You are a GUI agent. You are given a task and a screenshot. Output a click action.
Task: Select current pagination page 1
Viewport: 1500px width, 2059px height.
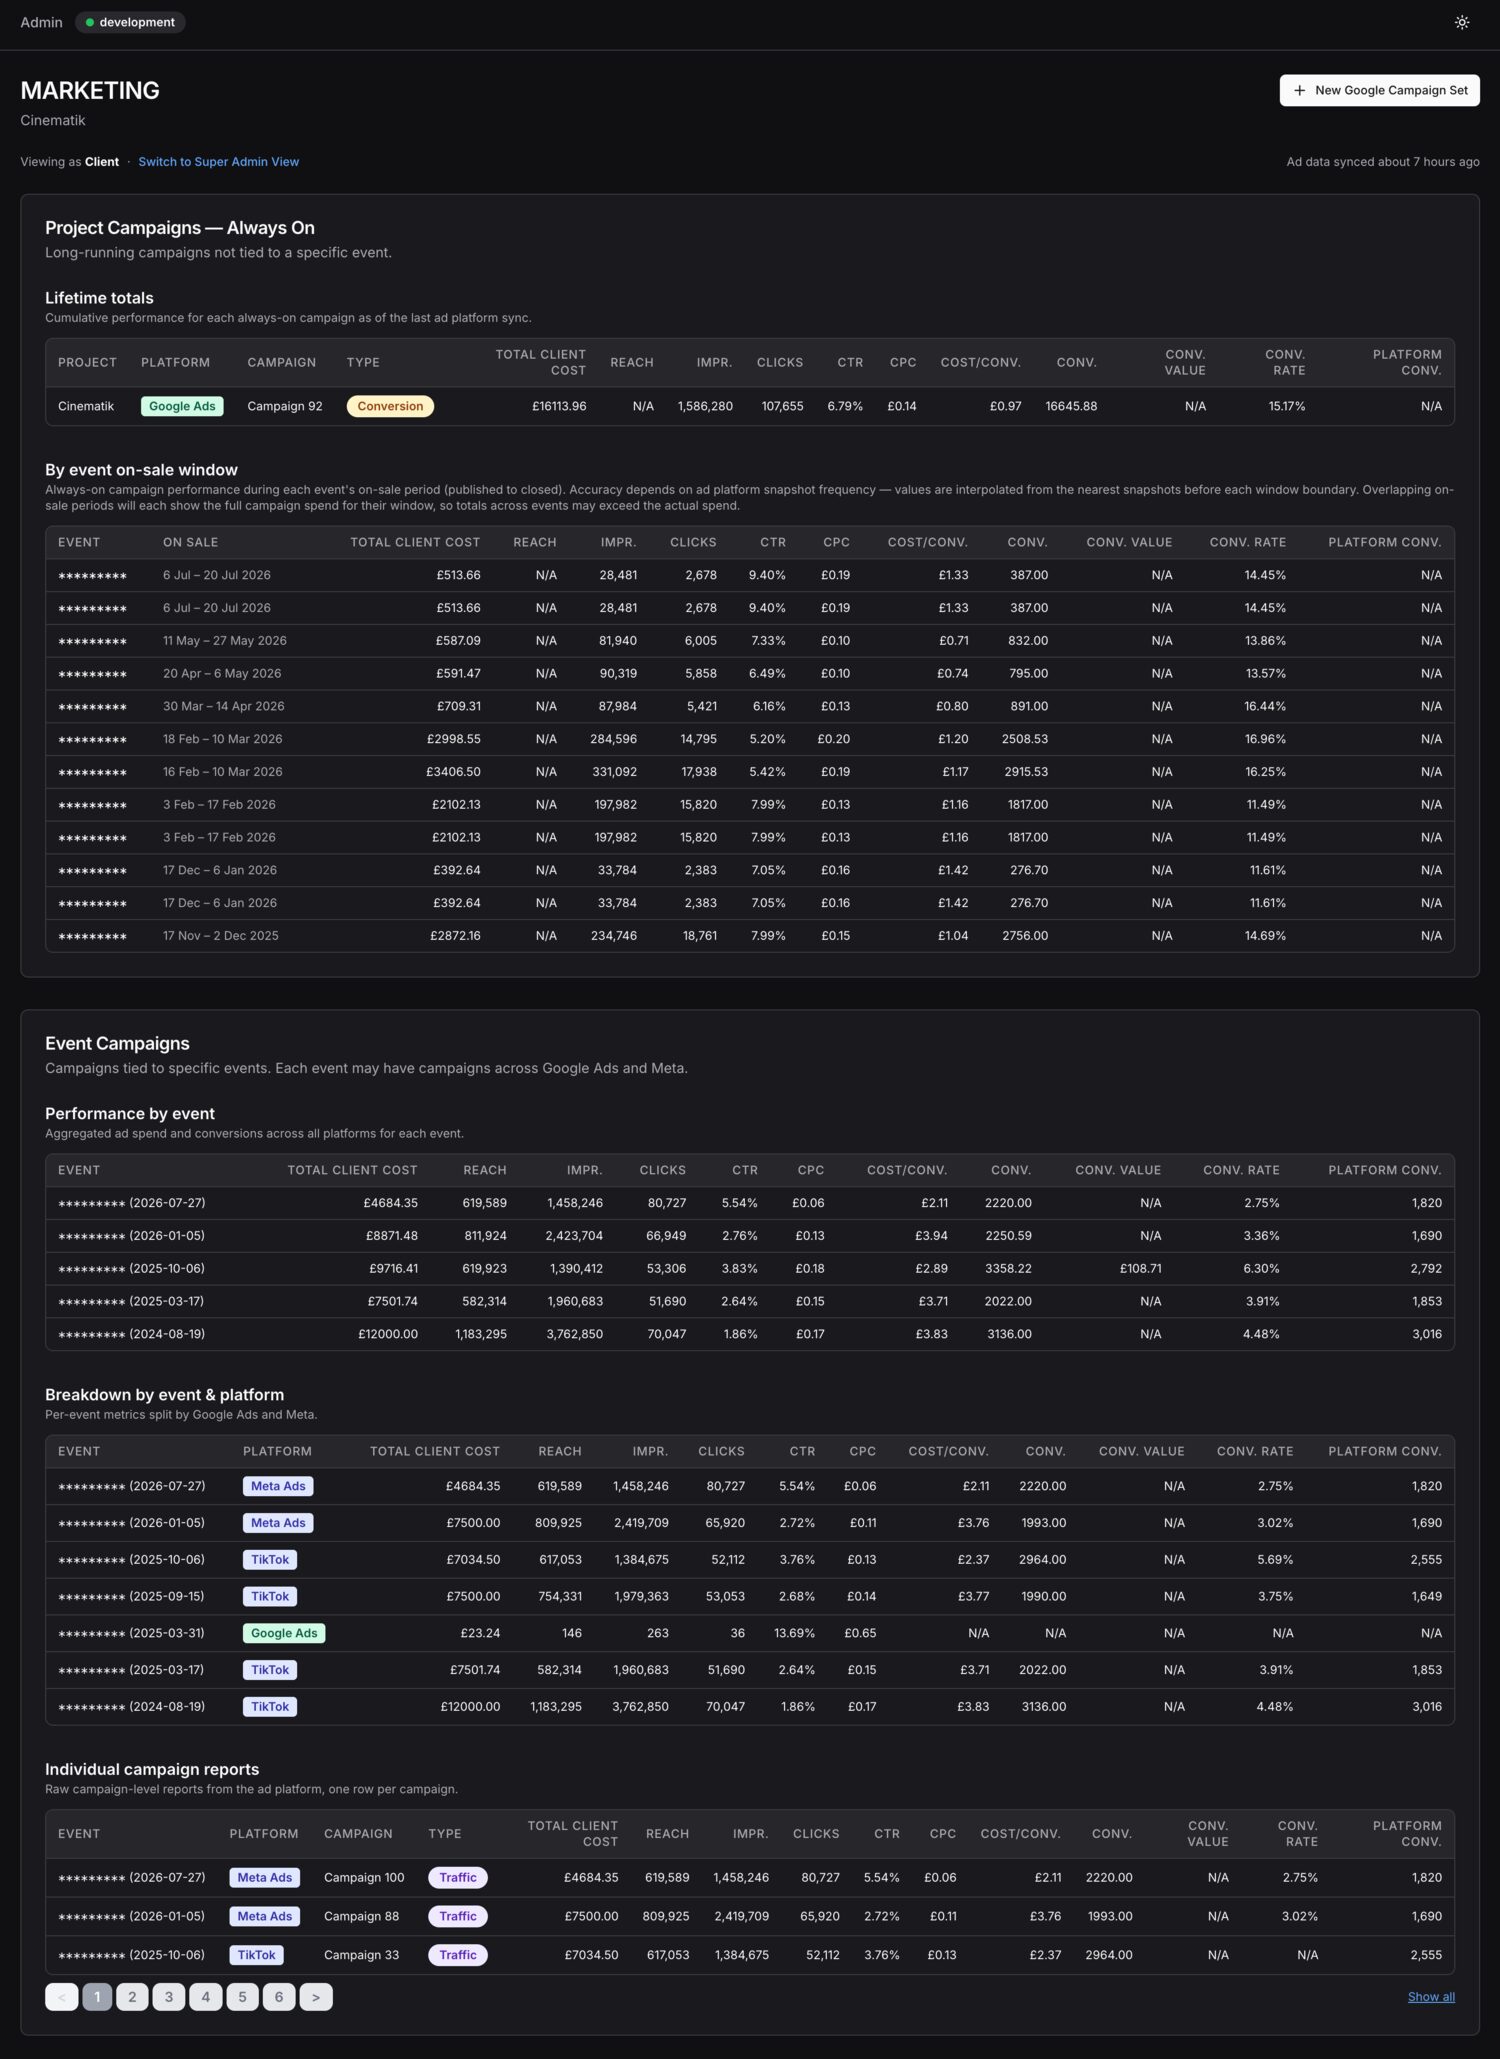(x=97, y=1996)
